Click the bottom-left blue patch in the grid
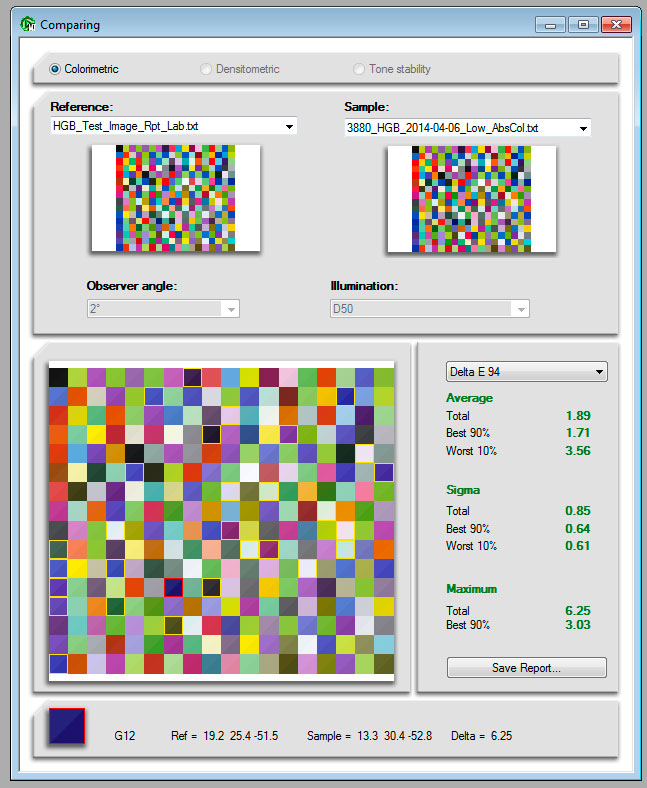The height and width of the screenshot is (788, 647). (x=59, y=663)
